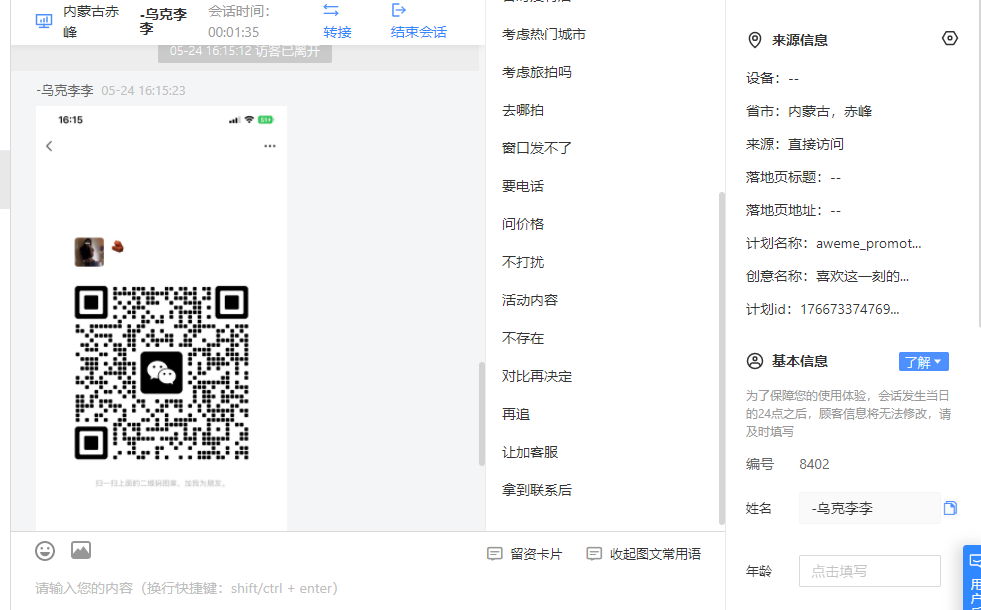Click the location pin icon by 来源信息
Image resolution: width=981 pixels, height=610 pixels.
[x=755, y=40]
